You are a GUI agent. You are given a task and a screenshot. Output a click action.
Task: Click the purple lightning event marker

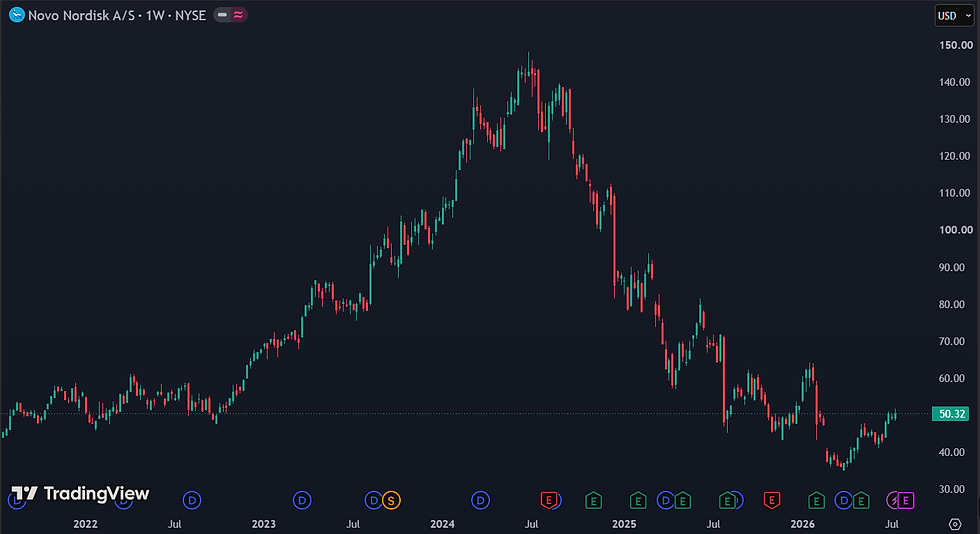894,500
